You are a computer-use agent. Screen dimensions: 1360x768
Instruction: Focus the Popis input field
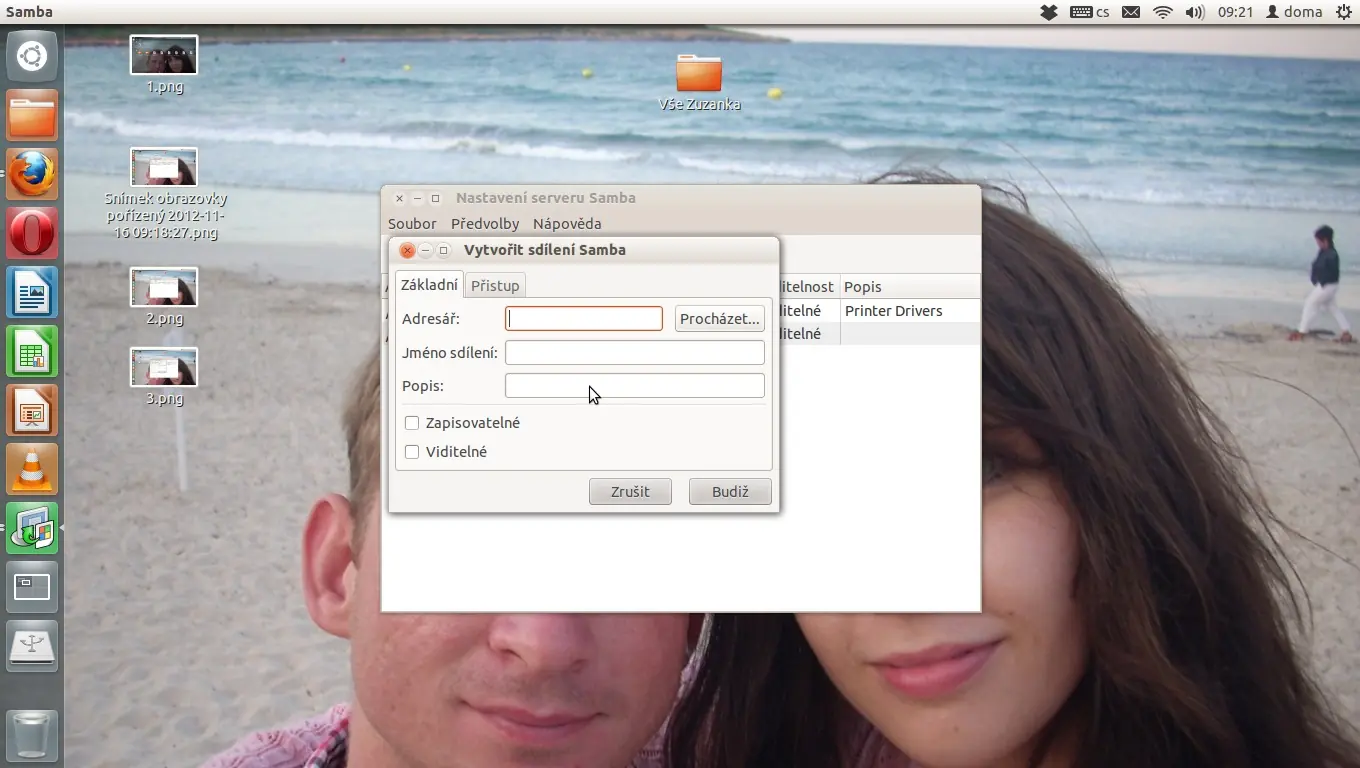[x=635, y=386]
